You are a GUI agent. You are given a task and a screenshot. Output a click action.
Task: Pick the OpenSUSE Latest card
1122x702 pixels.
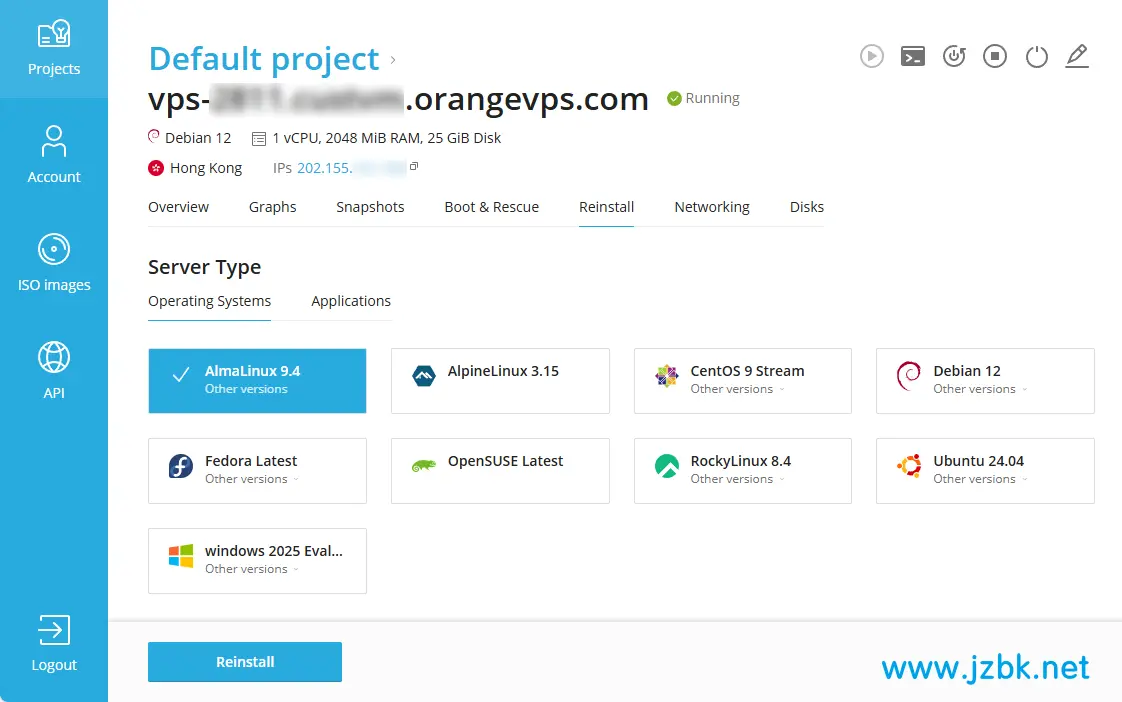[500, 471]
